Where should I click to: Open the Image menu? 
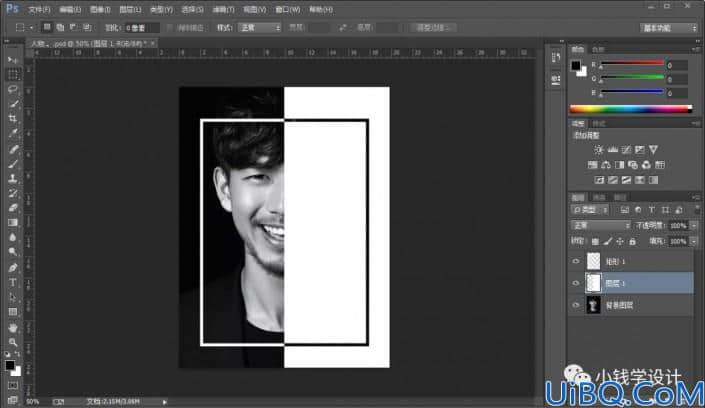pyautogui.click(x=100, y=9)
